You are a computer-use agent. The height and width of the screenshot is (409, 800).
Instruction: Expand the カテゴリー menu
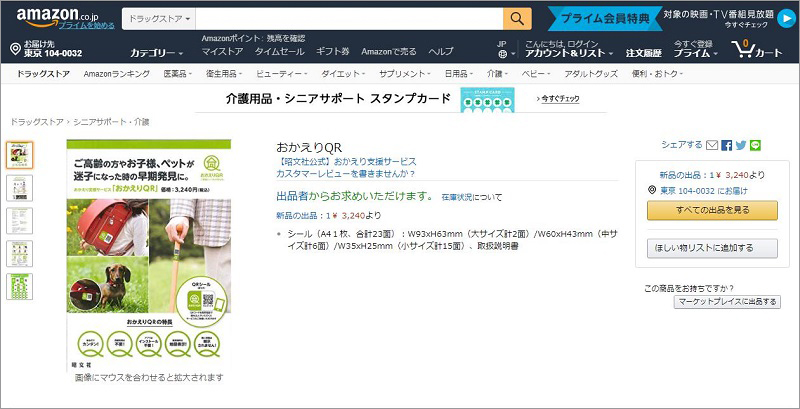pyautogui.click(x=157, y=53)
